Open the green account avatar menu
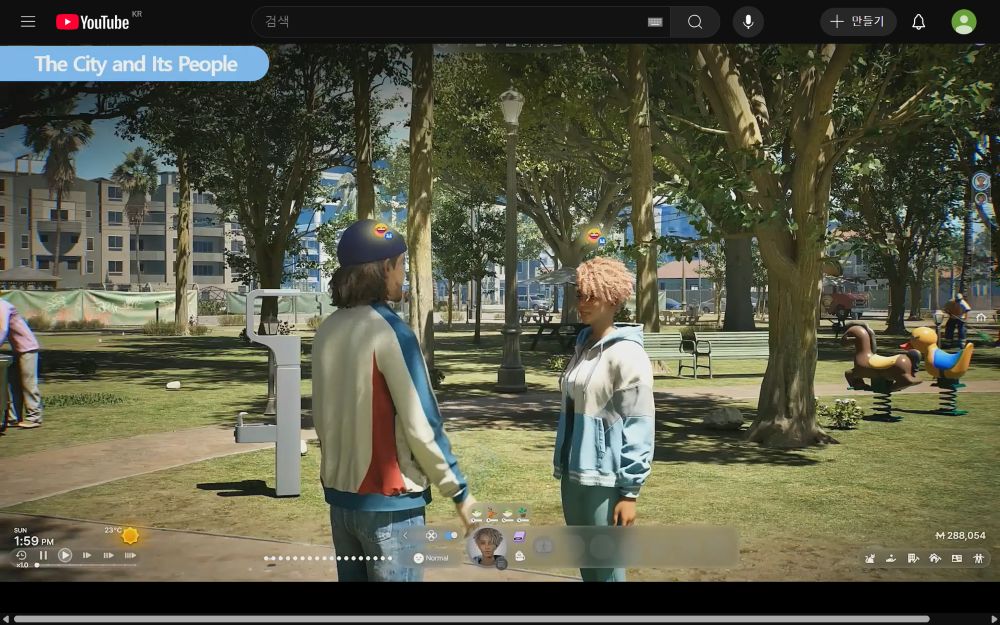 (x=964, y=22)
